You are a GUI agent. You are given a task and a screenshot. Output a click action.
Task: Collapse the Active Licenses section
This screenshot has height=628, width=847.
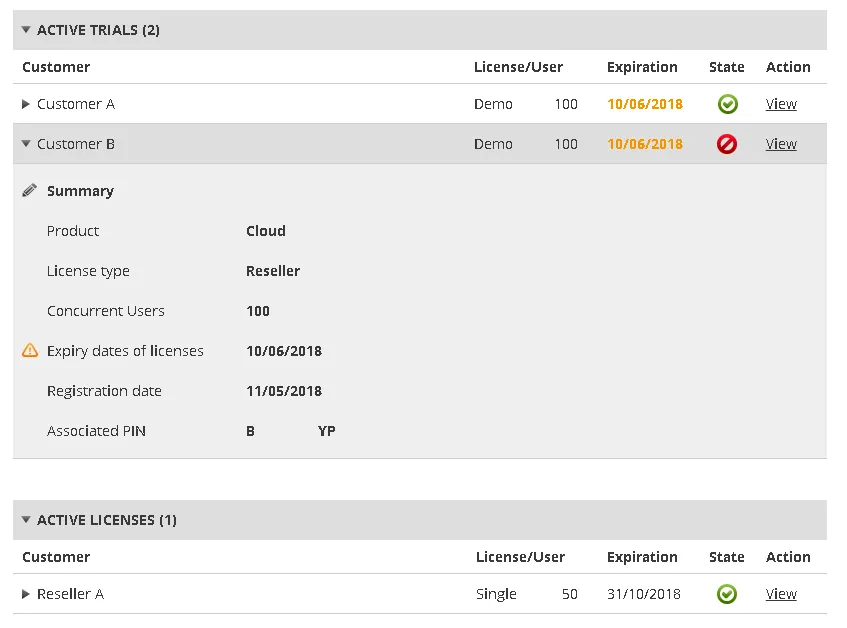point(26,519)
